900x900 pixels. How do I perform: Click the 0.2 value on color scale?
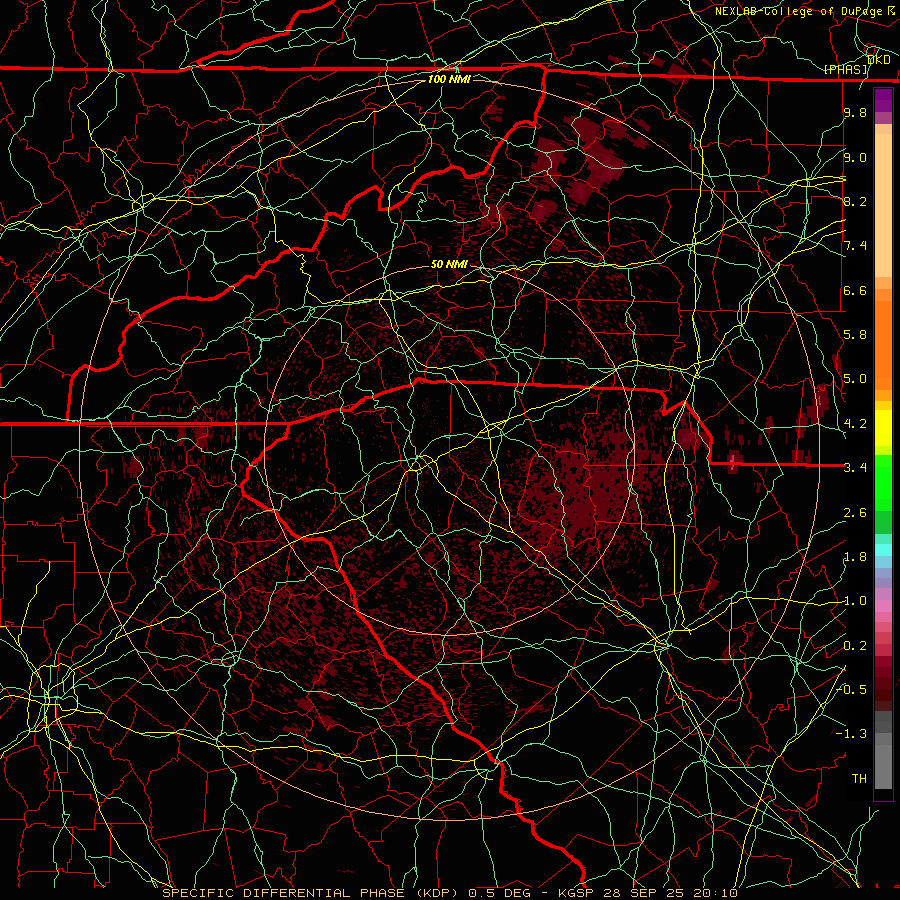(x=855, y=646)
